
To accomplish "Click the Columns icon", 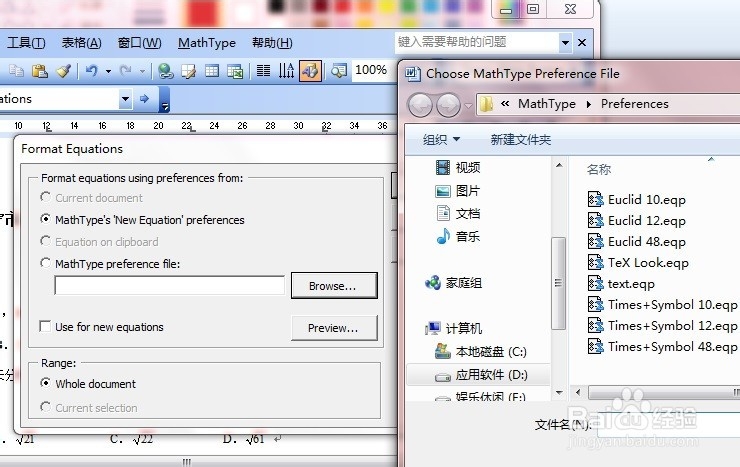I will coord(263,71).
